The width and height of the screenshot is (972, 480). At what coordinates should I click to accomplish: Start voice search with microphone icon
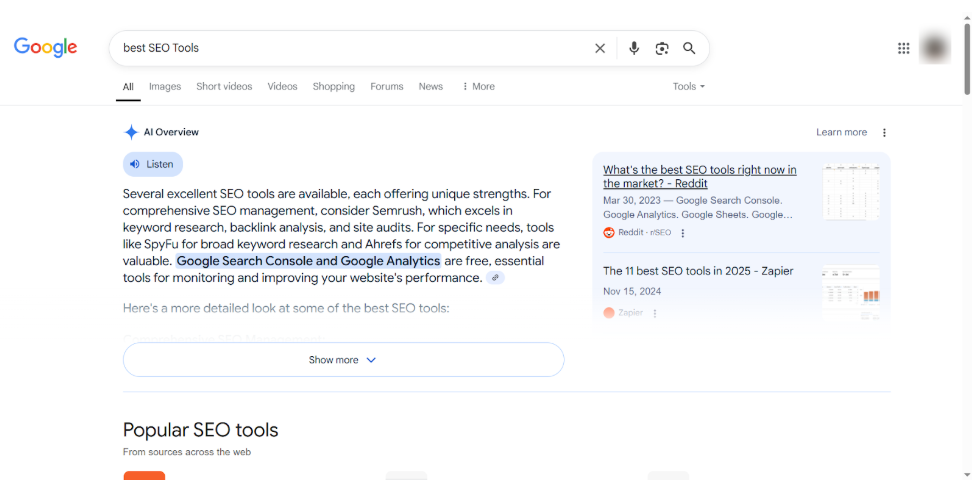click(x=634, y=48)
